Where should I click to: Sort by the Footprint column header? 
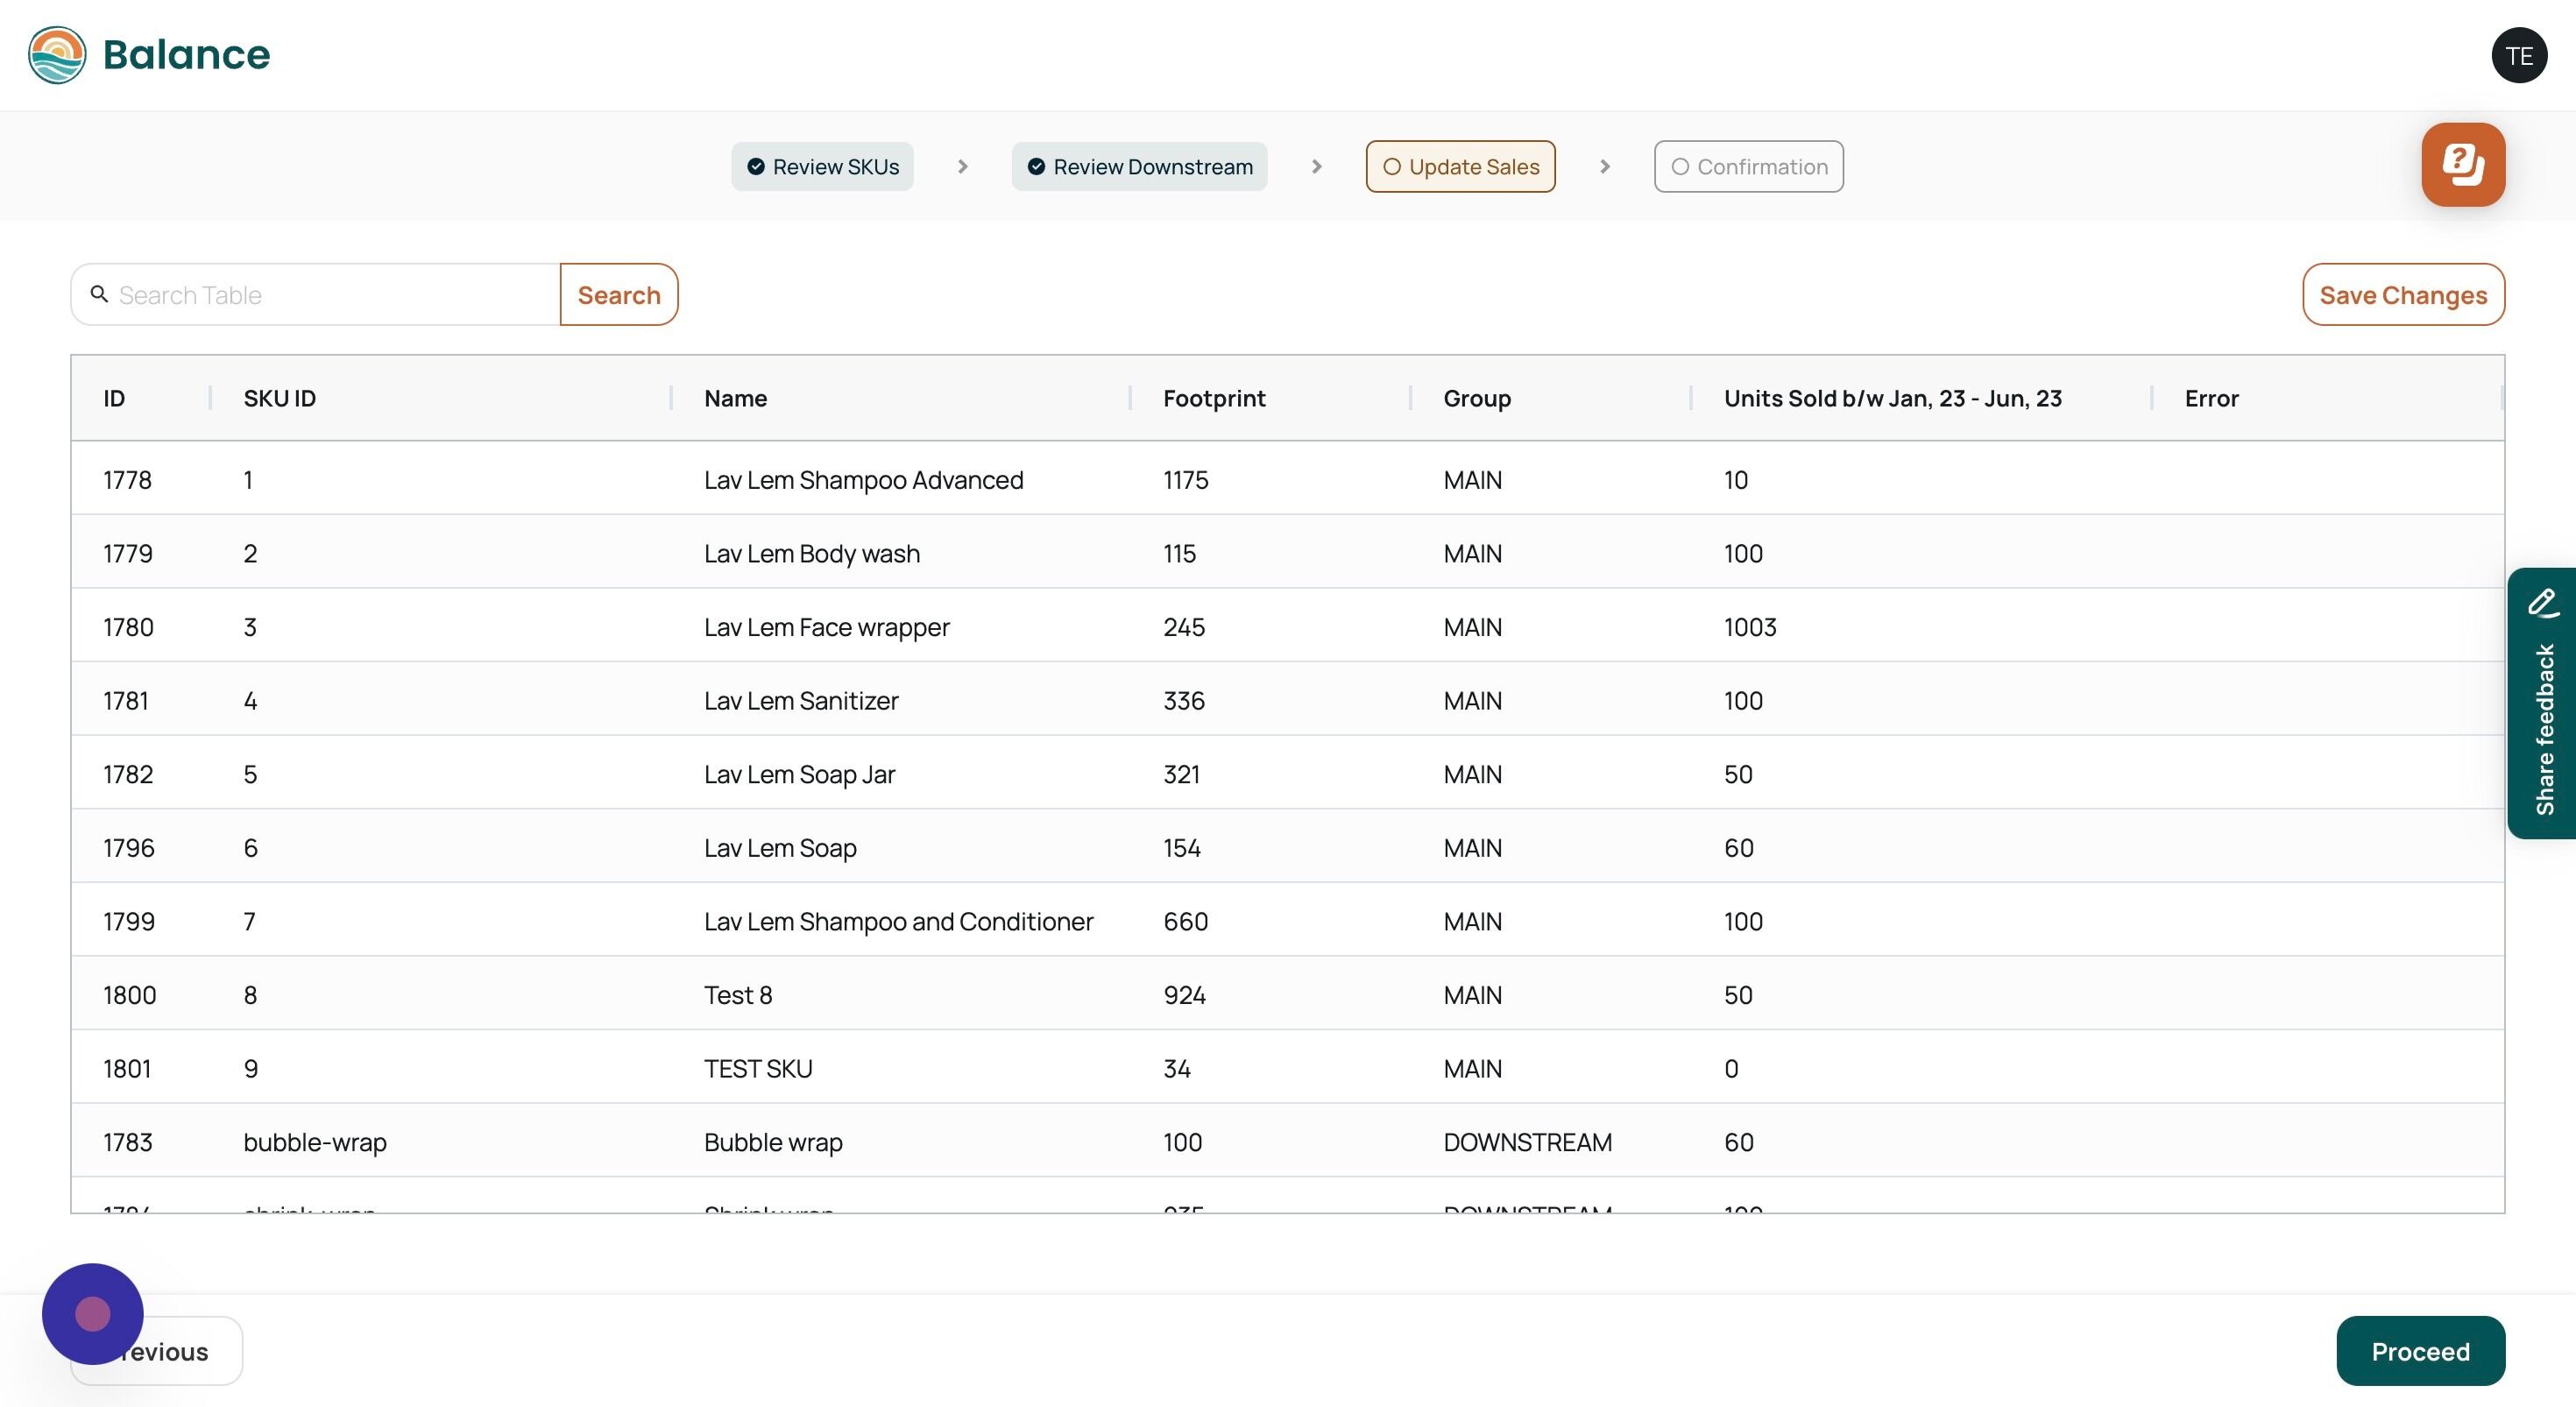click(x=1214, y=398)
